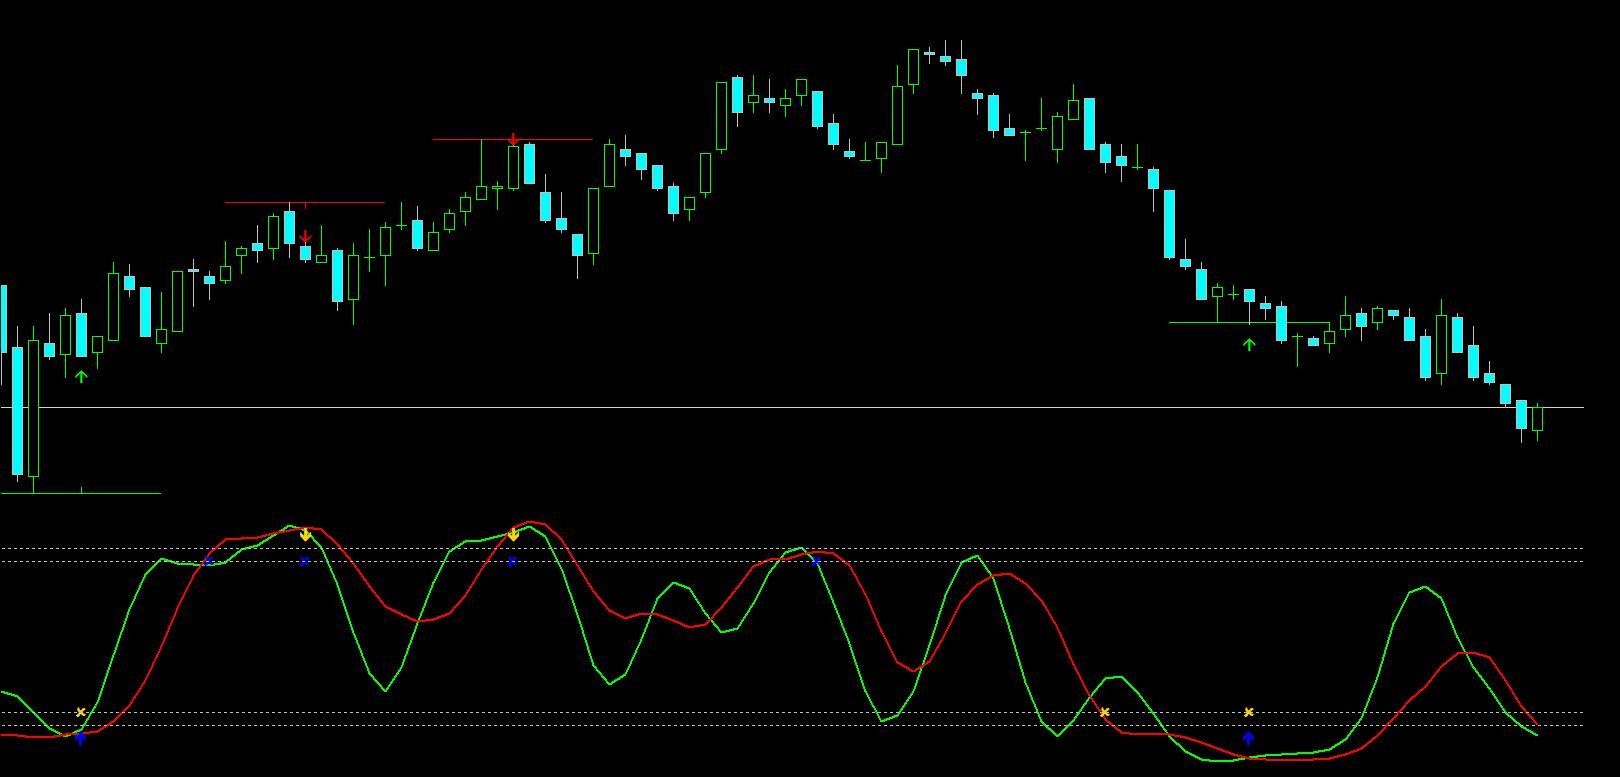Select the red down arrow on the thin dark red line
This screenshot has height=777, width=1620.
(513, 140)
